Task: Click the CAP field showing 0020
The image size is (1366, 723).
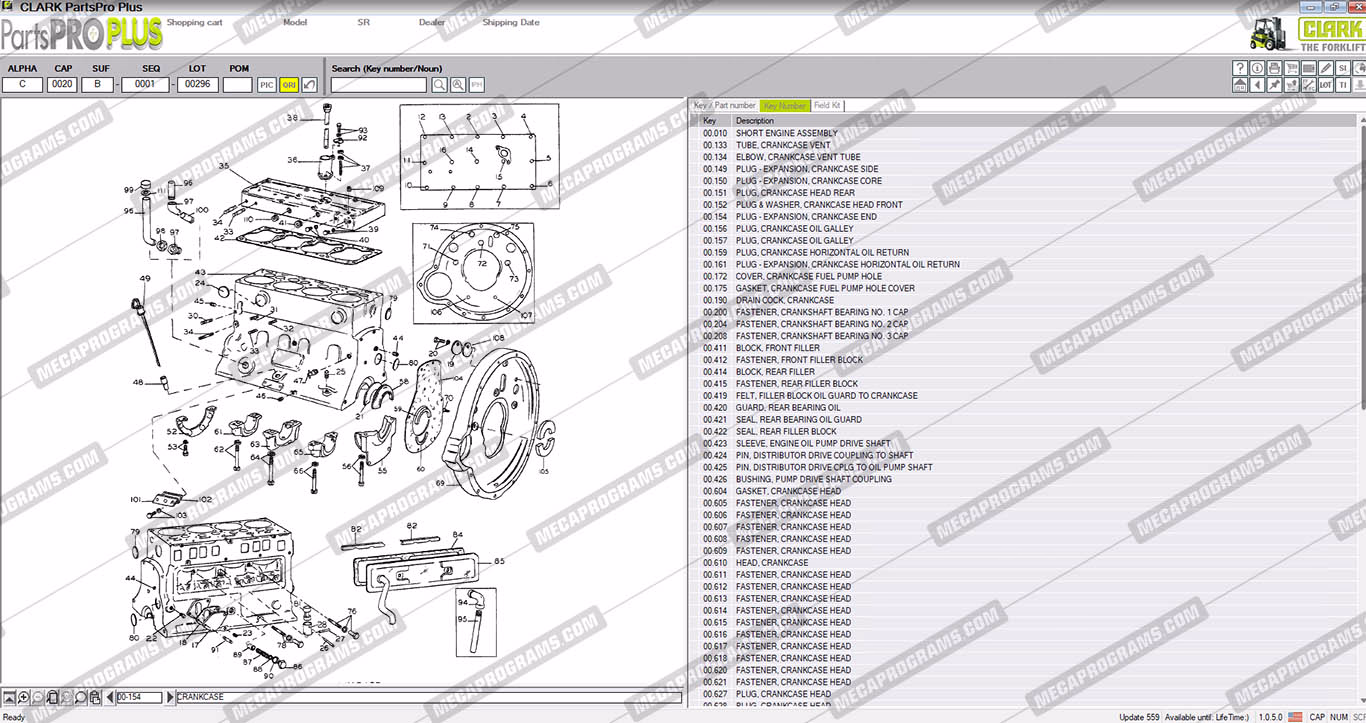Action: [62, 85]
